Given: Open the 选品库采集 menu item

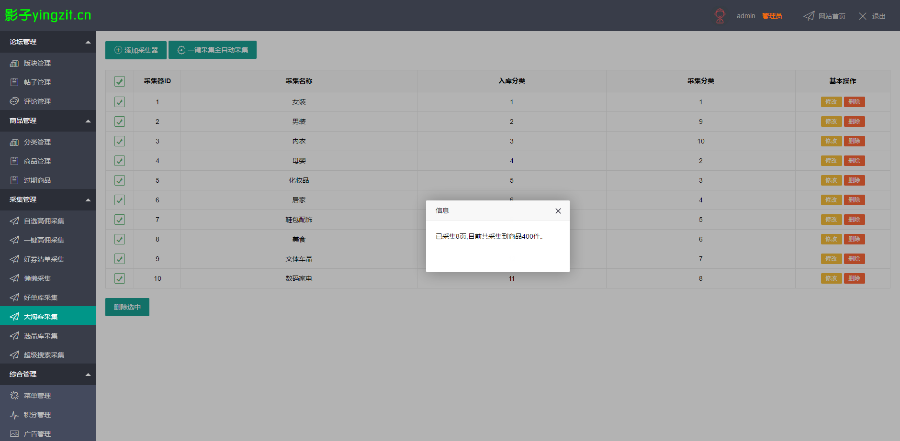Looking at the screenshot, I should click(48, 335).
